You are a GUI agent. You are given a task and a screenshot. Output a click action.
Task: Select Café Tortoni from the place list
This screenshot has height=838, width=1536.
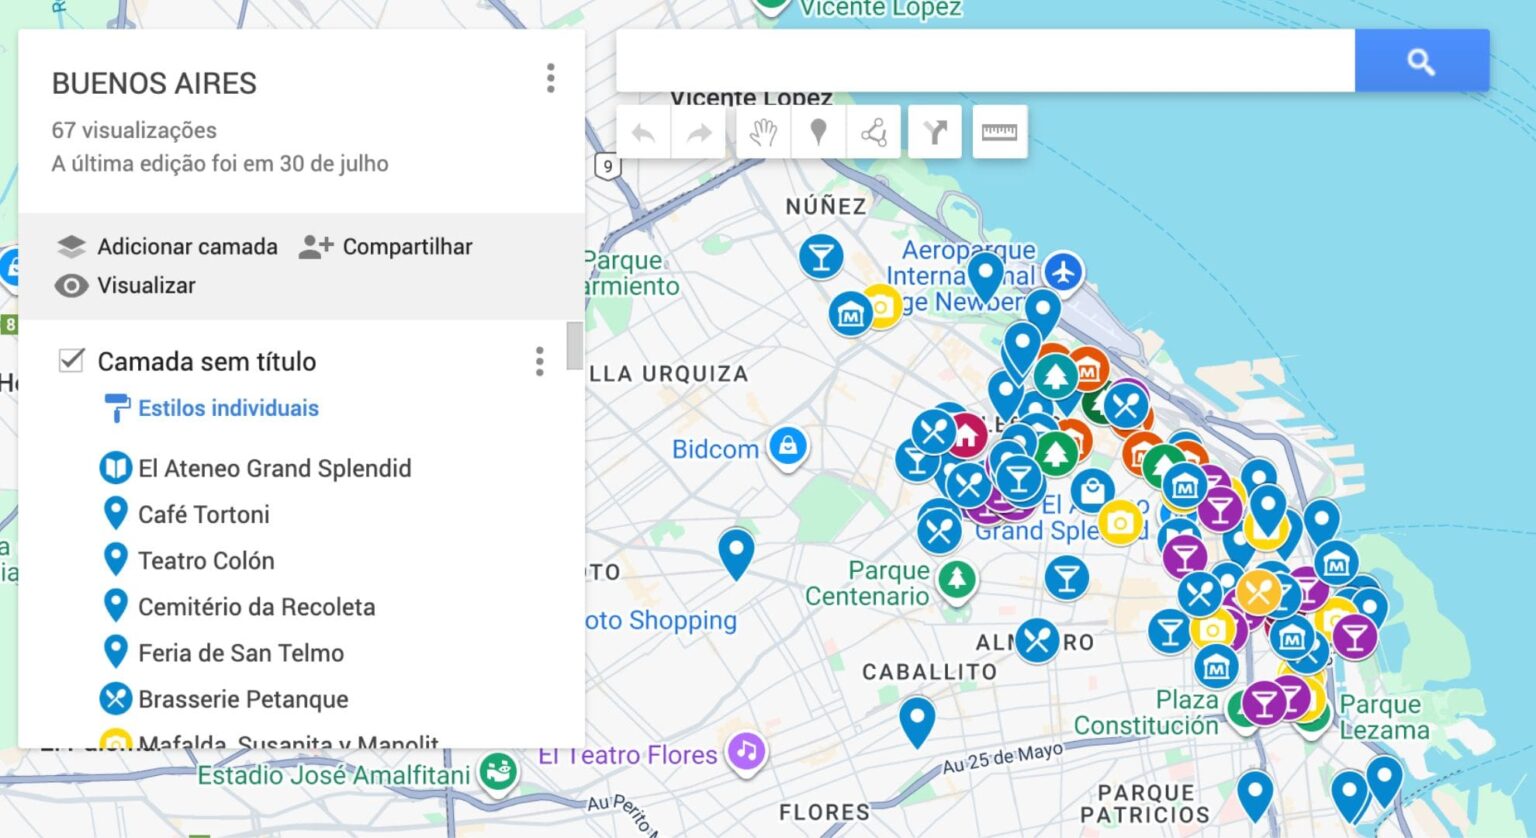click(204, 514)
